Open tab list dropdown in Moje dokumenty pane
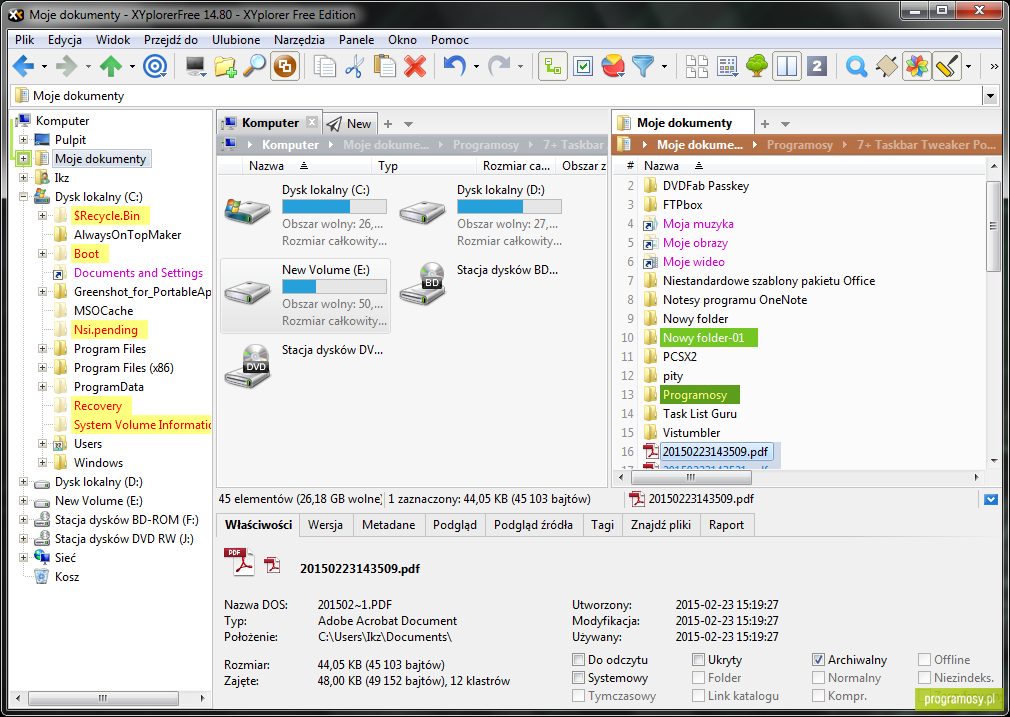 pyautogui.click(x=785, y=124)
